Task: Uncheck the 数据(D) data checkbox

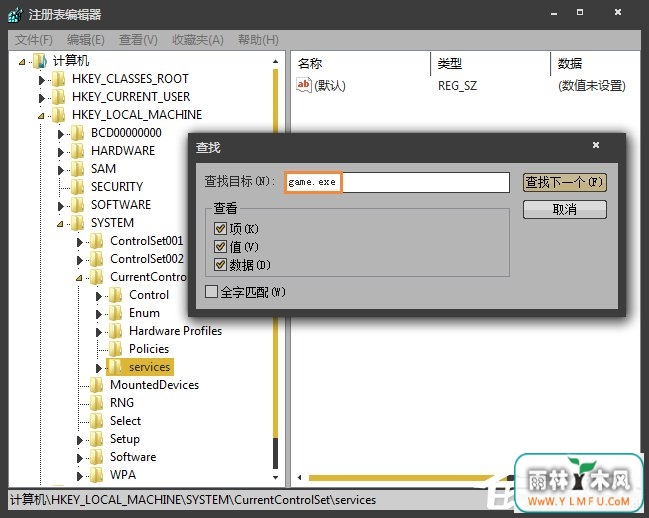Action: pyautogui.click(x=220, y=265)
